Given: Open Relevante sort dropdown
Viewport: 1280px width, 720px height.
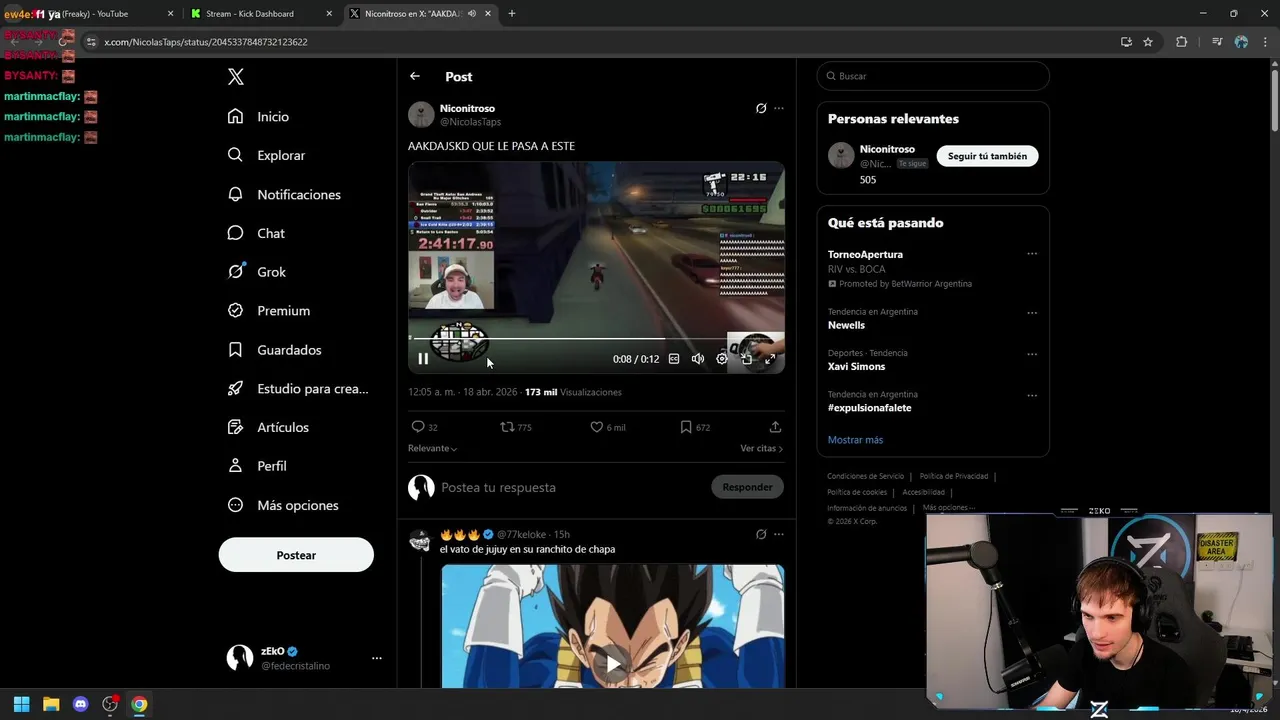Looking at the screenshot, I should pyautogui.click(x=432, y=448).
